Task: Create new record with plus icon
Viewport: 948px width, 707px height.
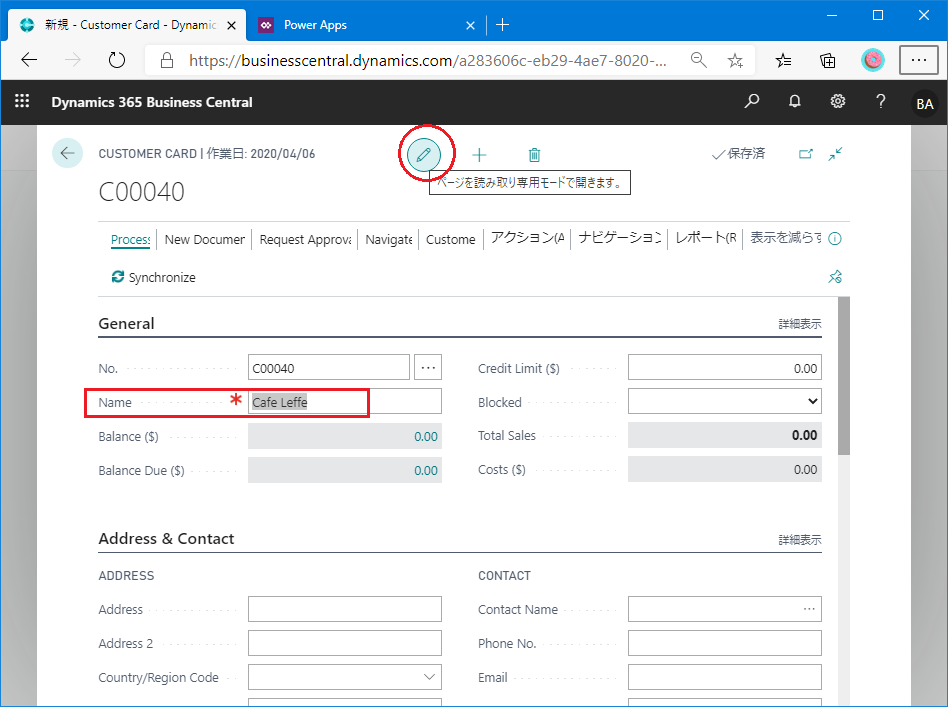Action: pos(479,155)
